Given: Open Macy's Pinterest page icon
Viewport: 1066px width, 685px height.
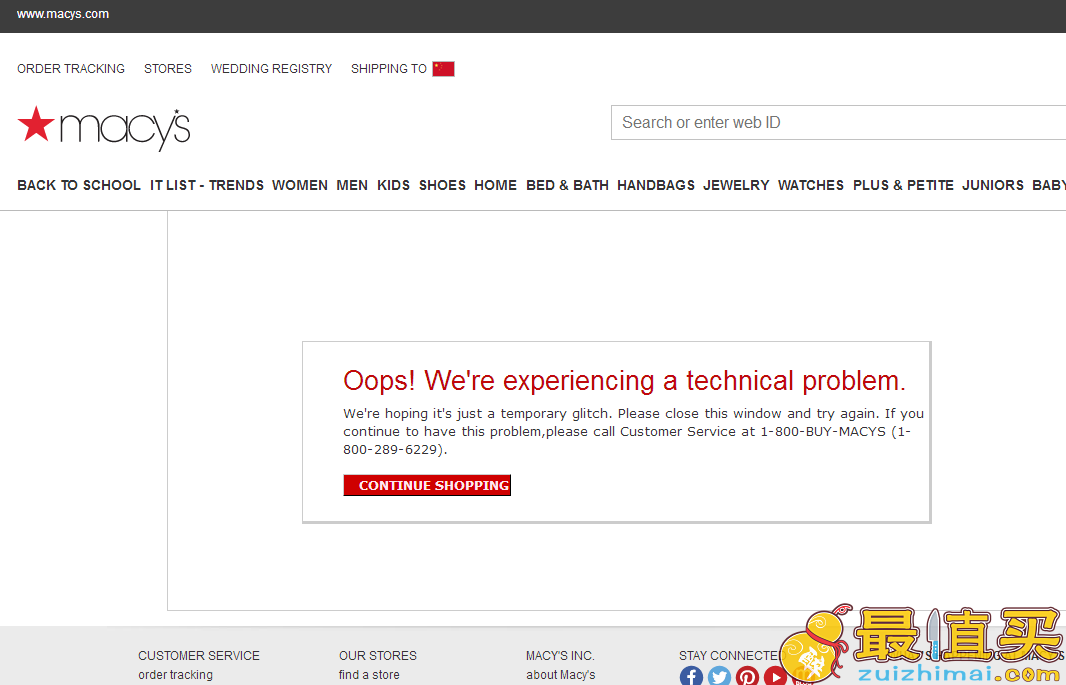Looking at the screenshot, I should pyautogui.click(x=747, y=676).
